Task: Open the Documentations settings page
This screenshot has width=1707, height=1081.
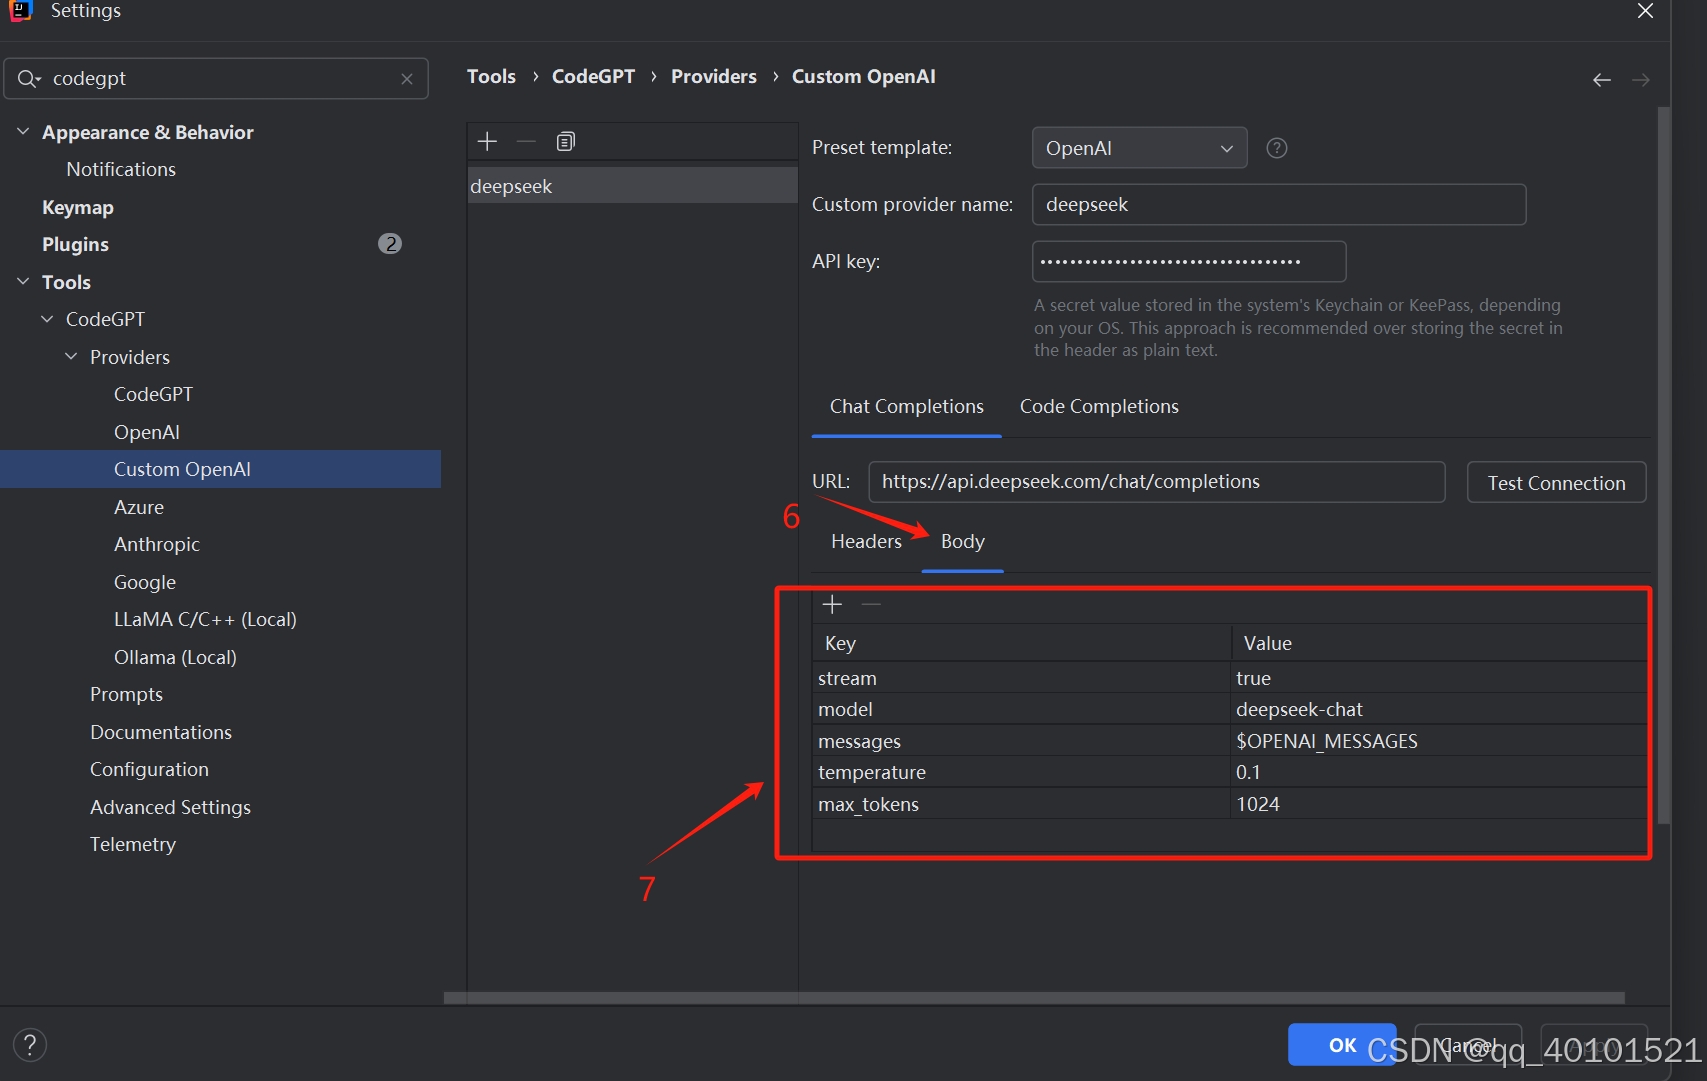Action: [x=161, y=732]
